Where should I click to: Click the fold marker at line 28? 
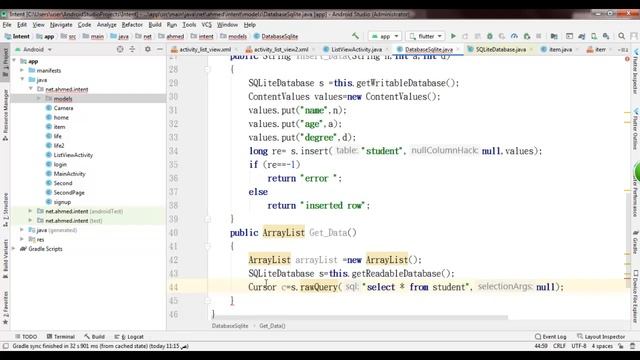click(207, 69)
